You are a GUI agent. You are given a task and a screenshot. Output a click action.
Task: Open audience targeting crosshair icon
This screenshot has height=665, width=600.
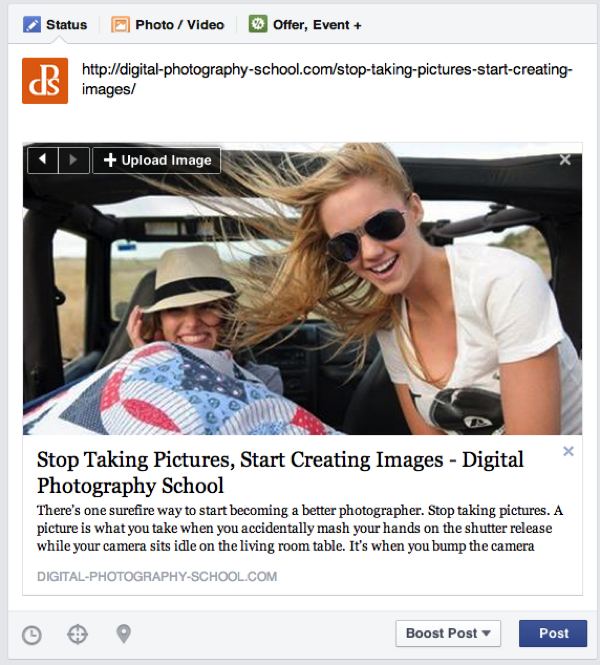77,634
